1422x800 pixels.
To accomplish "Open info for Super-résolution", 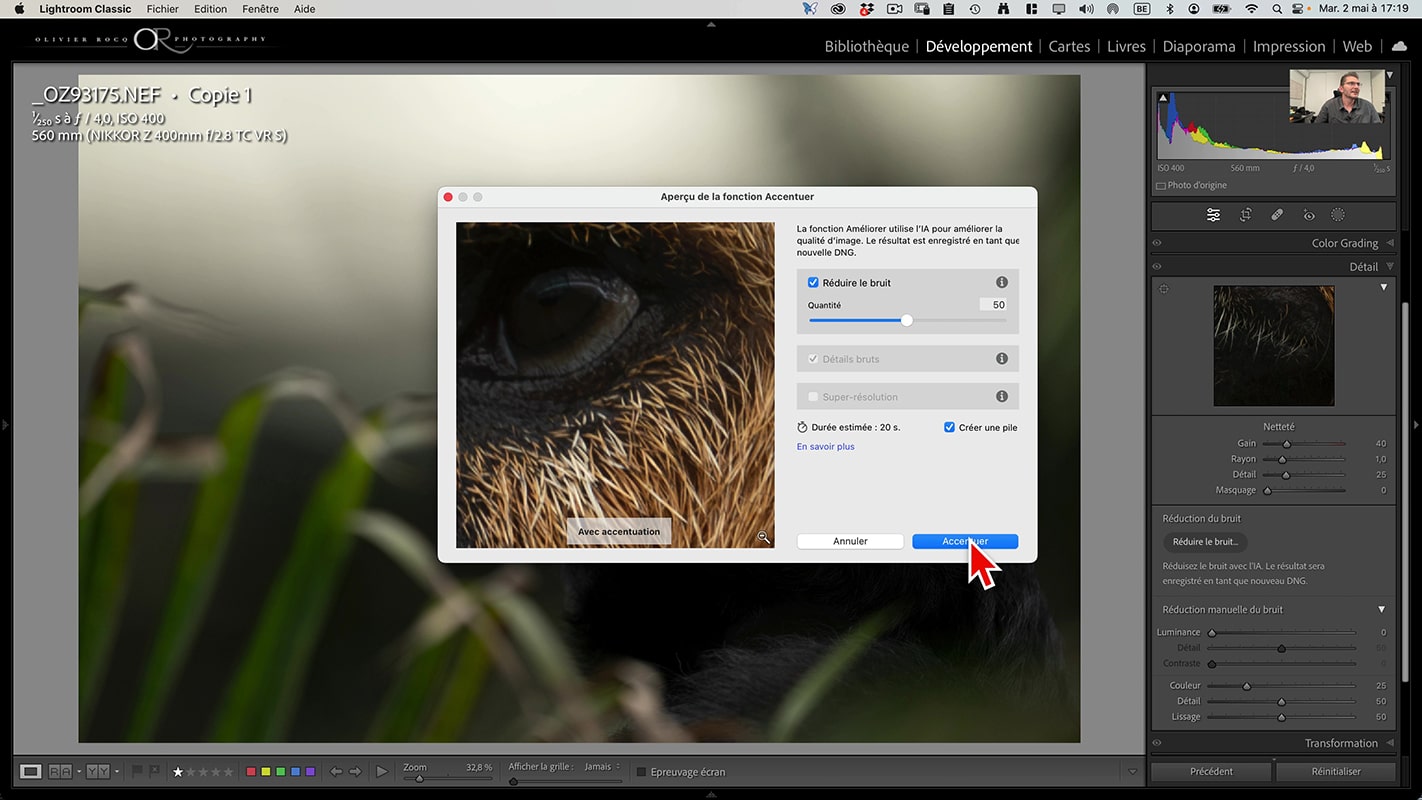I will point(1001,397).
